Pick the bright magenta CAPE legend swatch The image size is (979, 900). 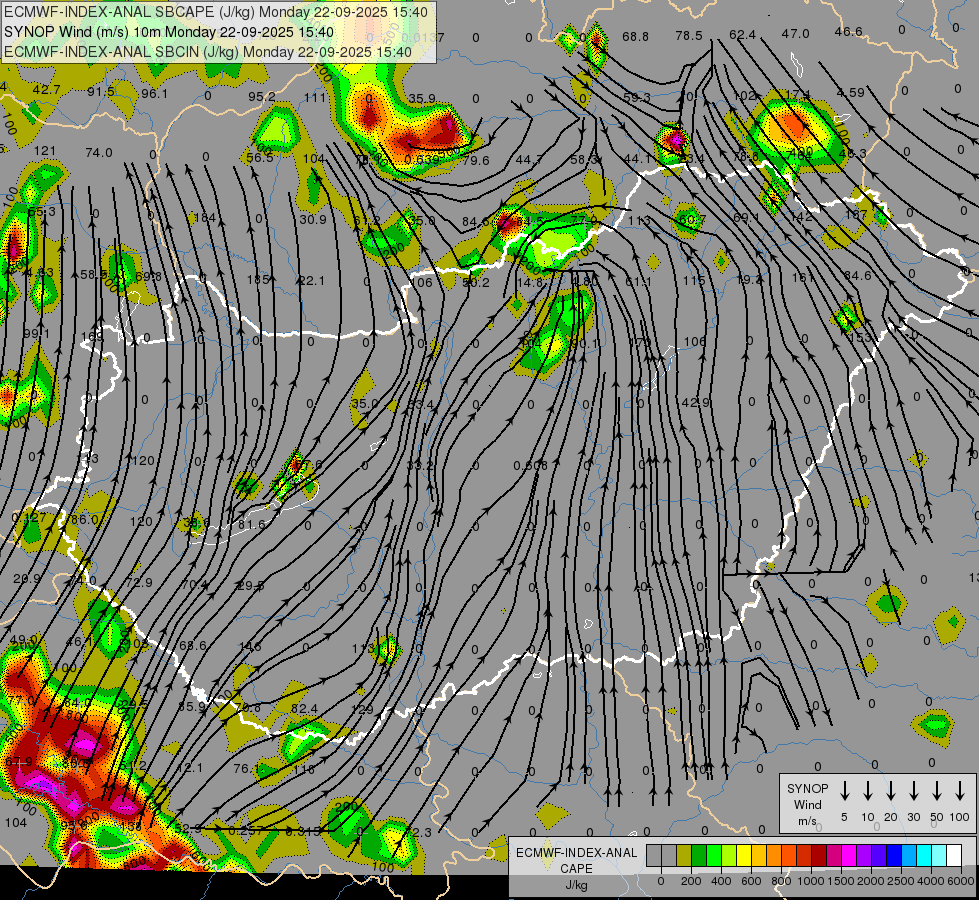849,855
